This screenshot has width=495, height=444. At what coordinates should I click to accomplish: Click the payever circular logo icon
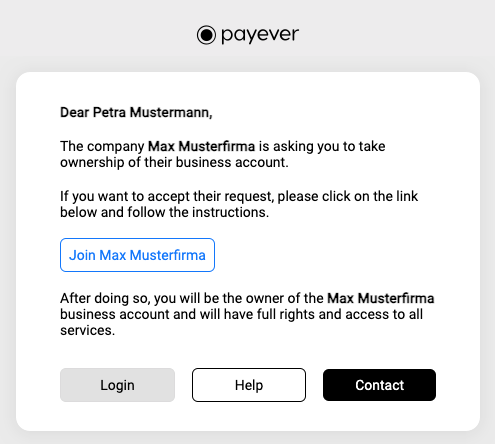(206, 35)
